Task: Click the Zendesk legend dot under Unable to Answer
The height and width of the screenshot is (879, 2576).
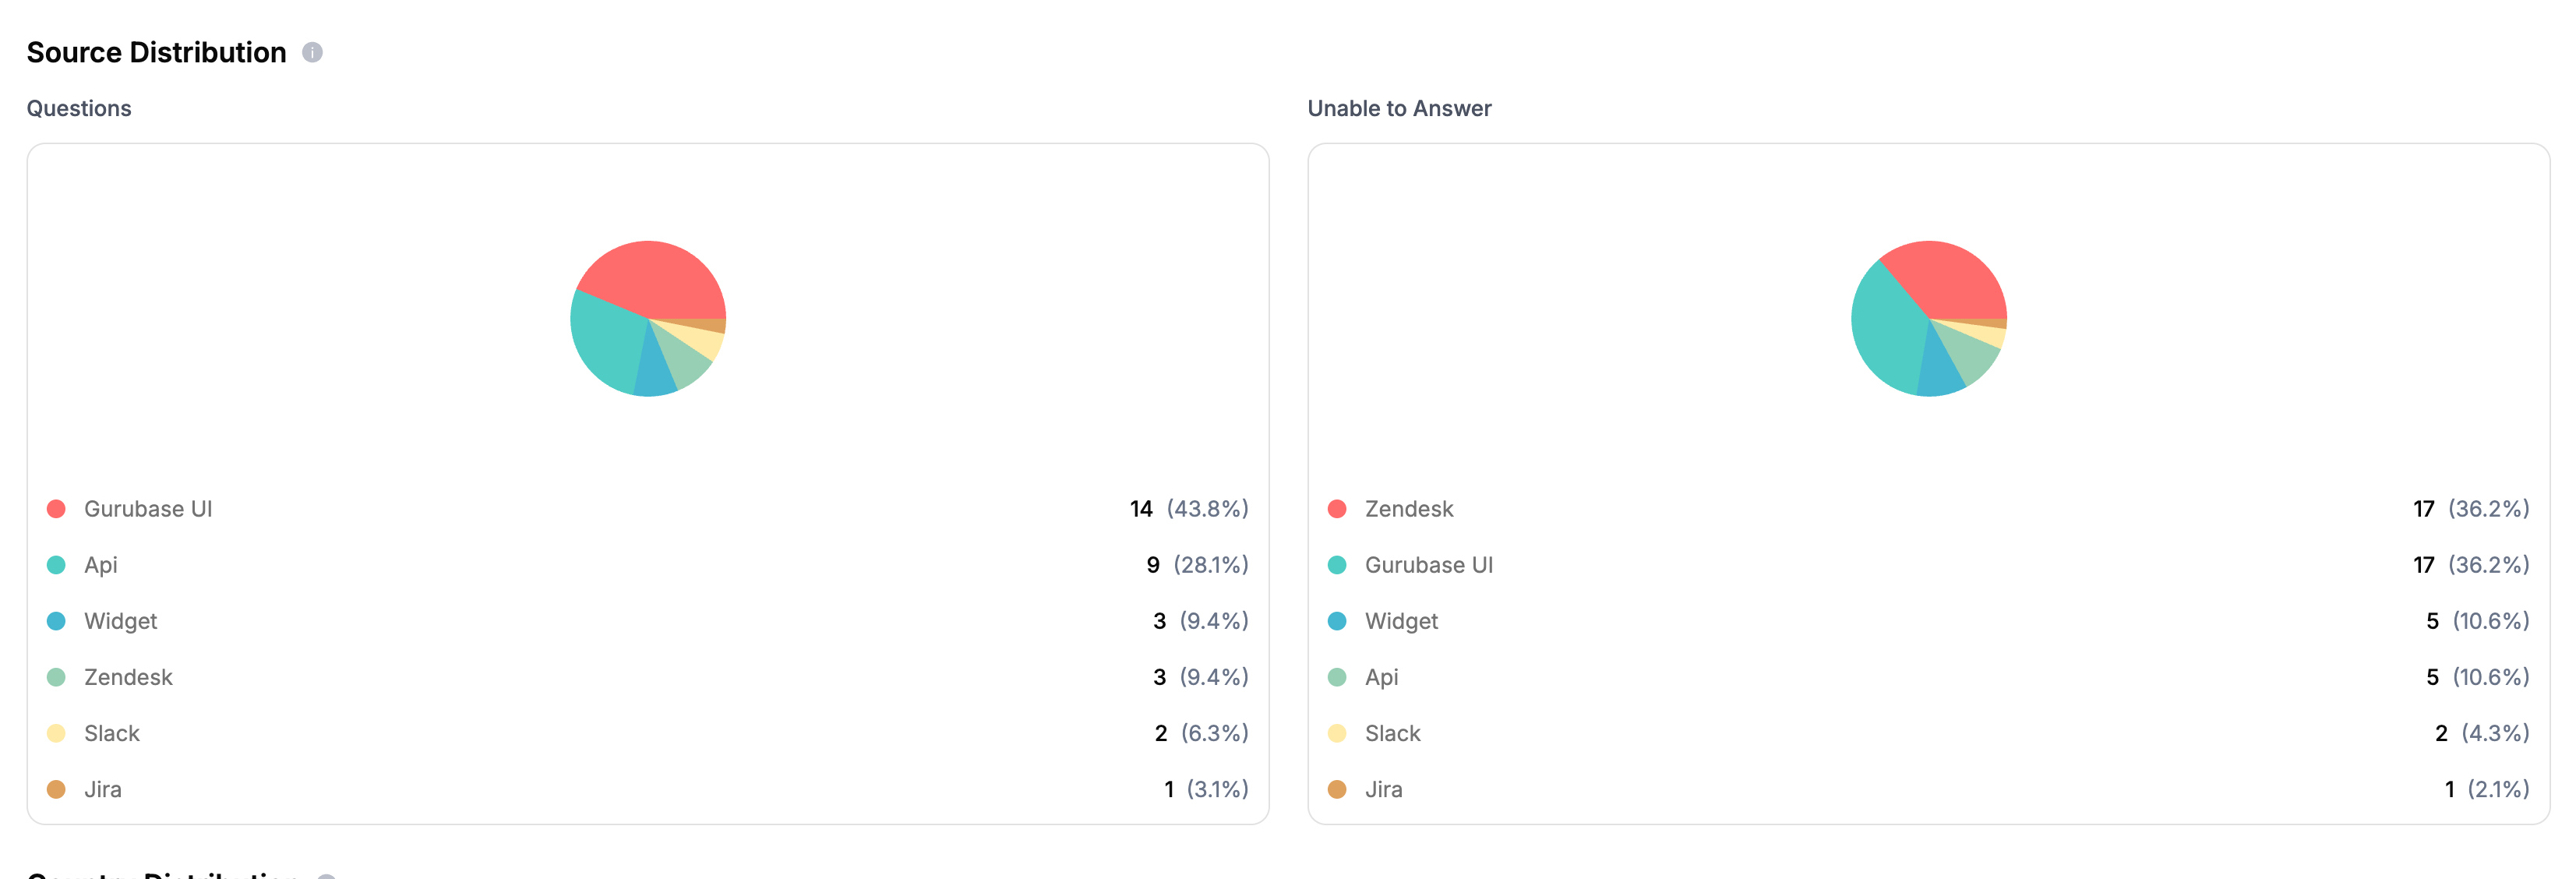Action: click(1337, 508)
